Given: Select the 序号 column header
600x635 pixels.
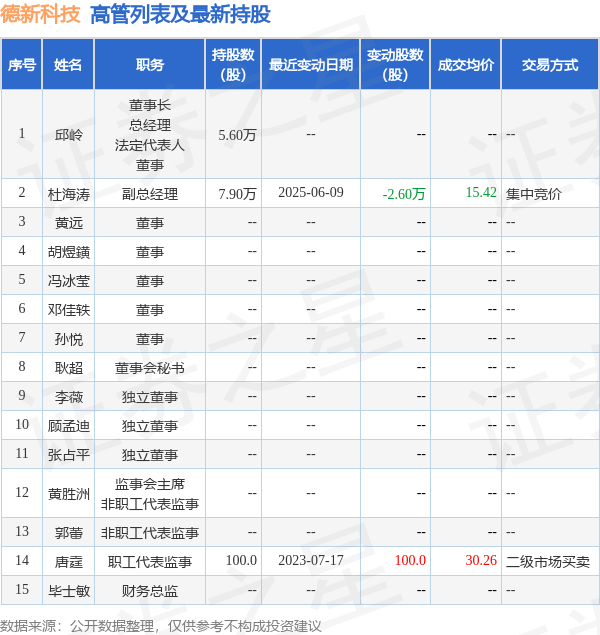Looking at the screenshot, I should click(x=22, y=65).
